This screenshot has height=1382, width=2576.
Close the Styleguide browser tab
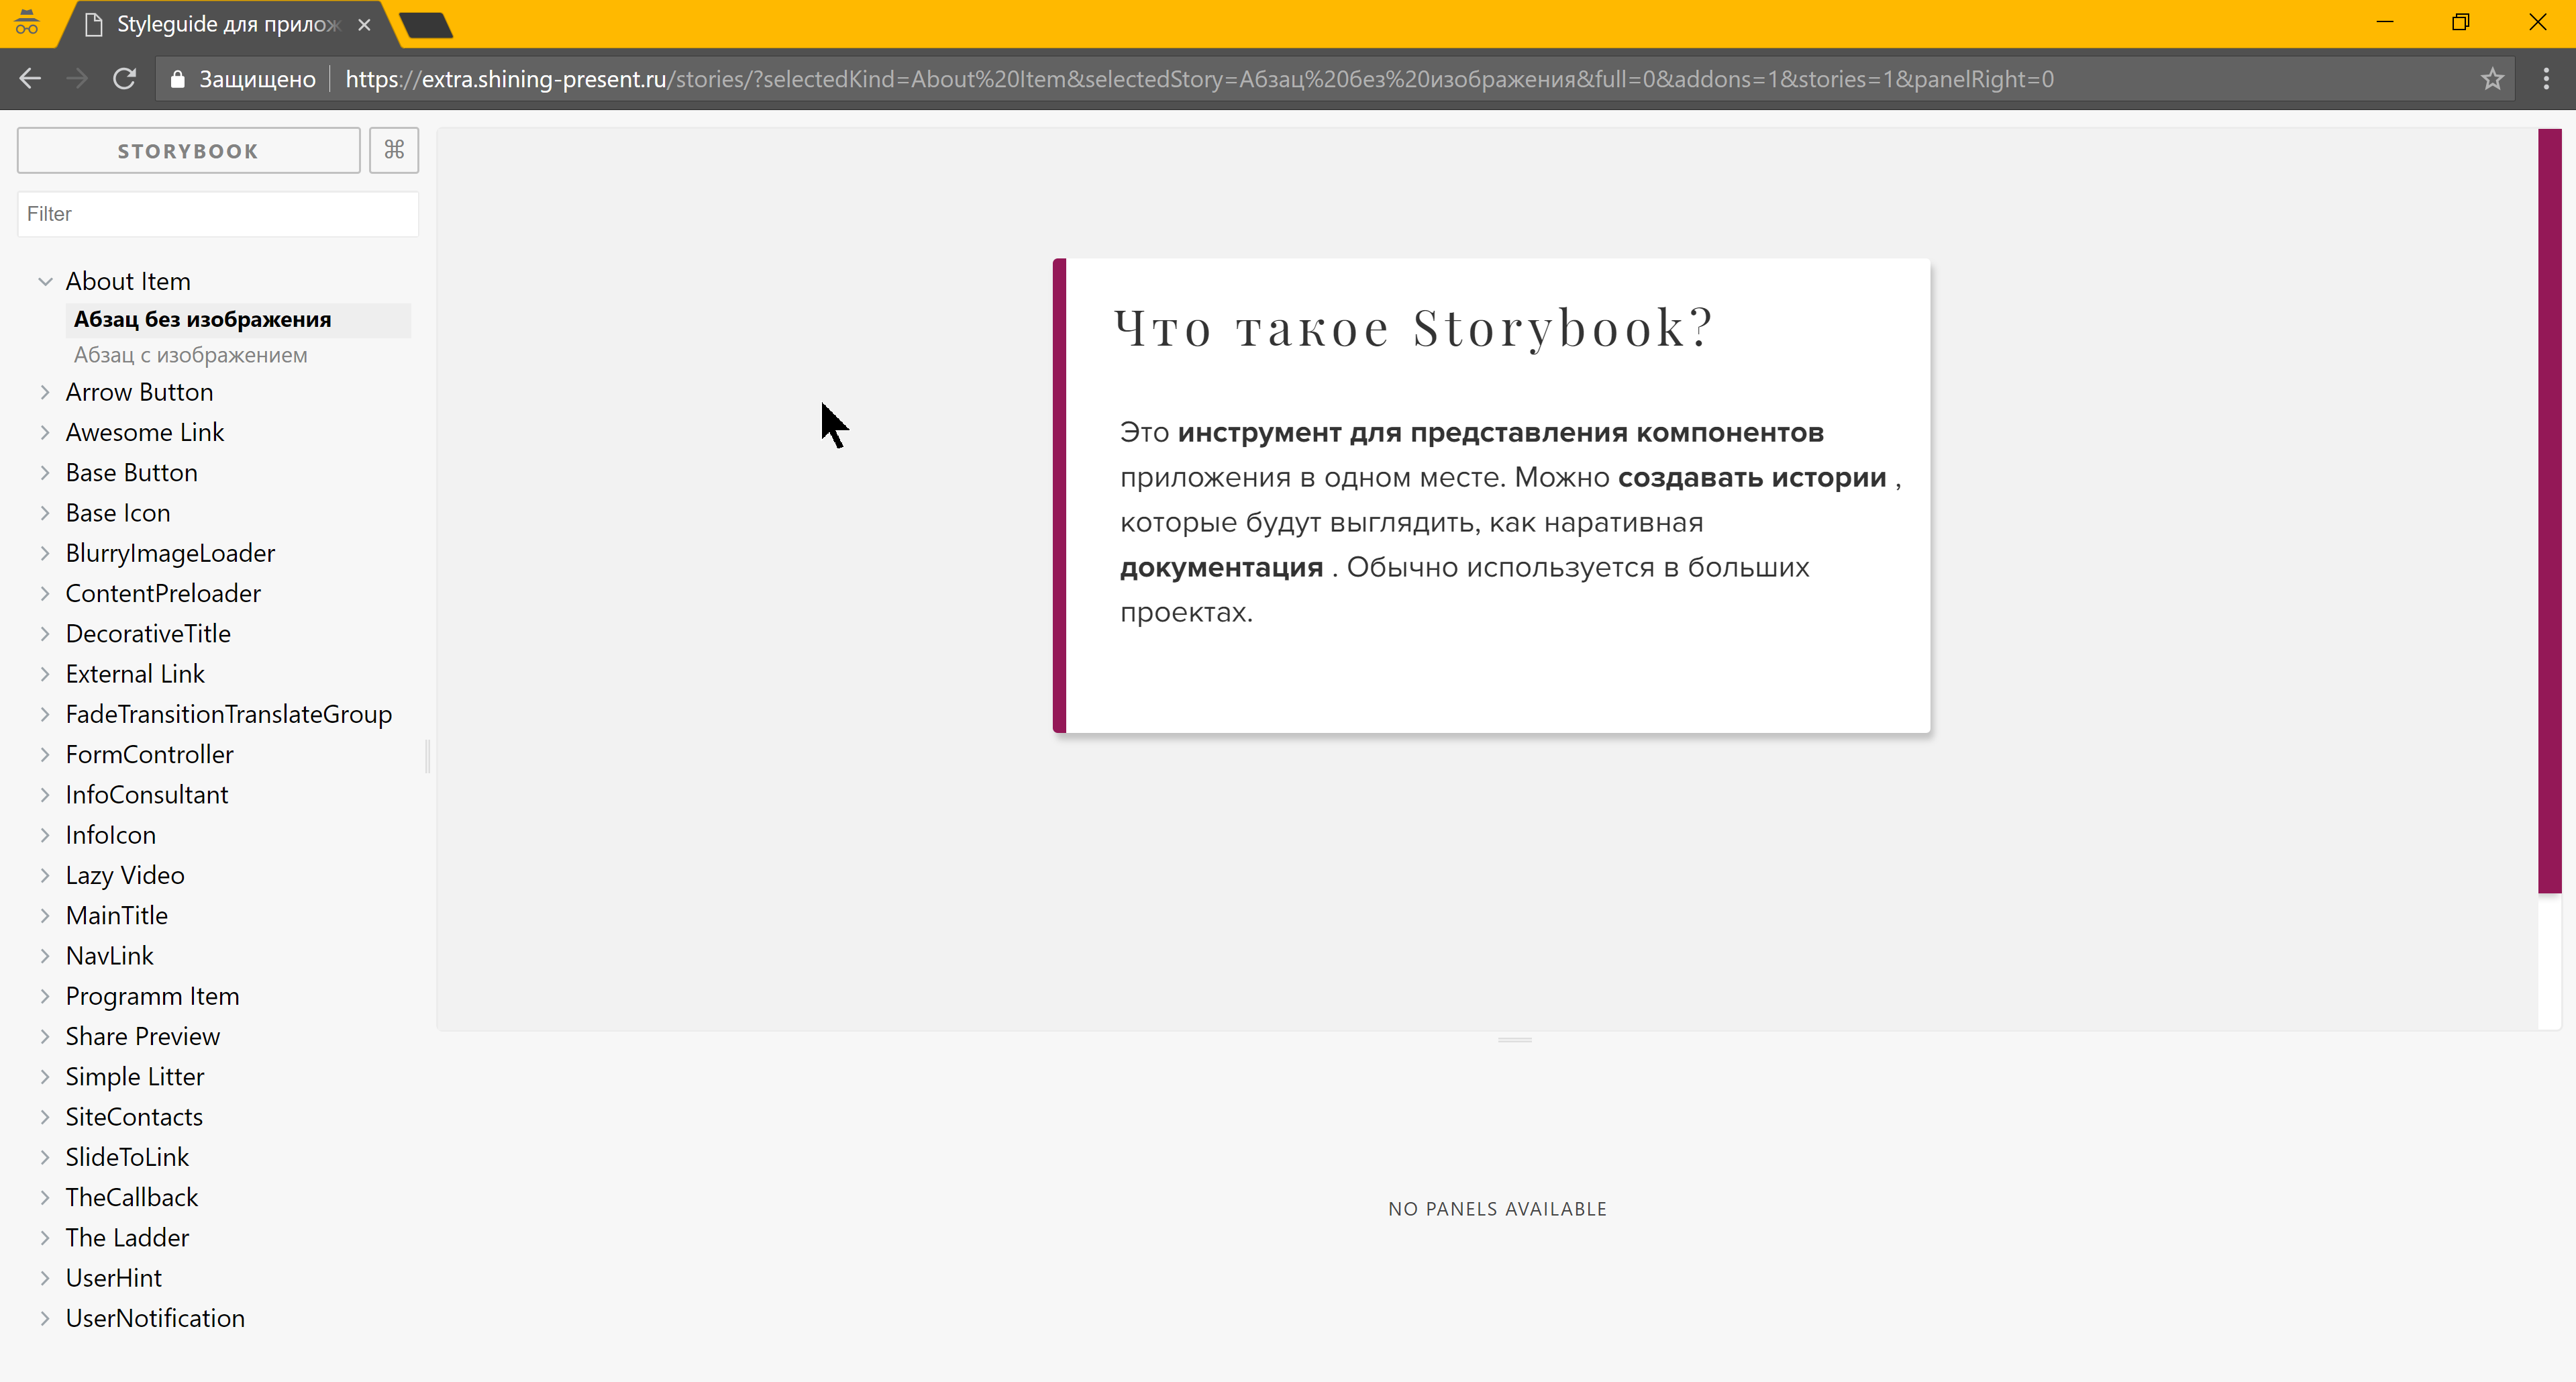pos(364,24)
